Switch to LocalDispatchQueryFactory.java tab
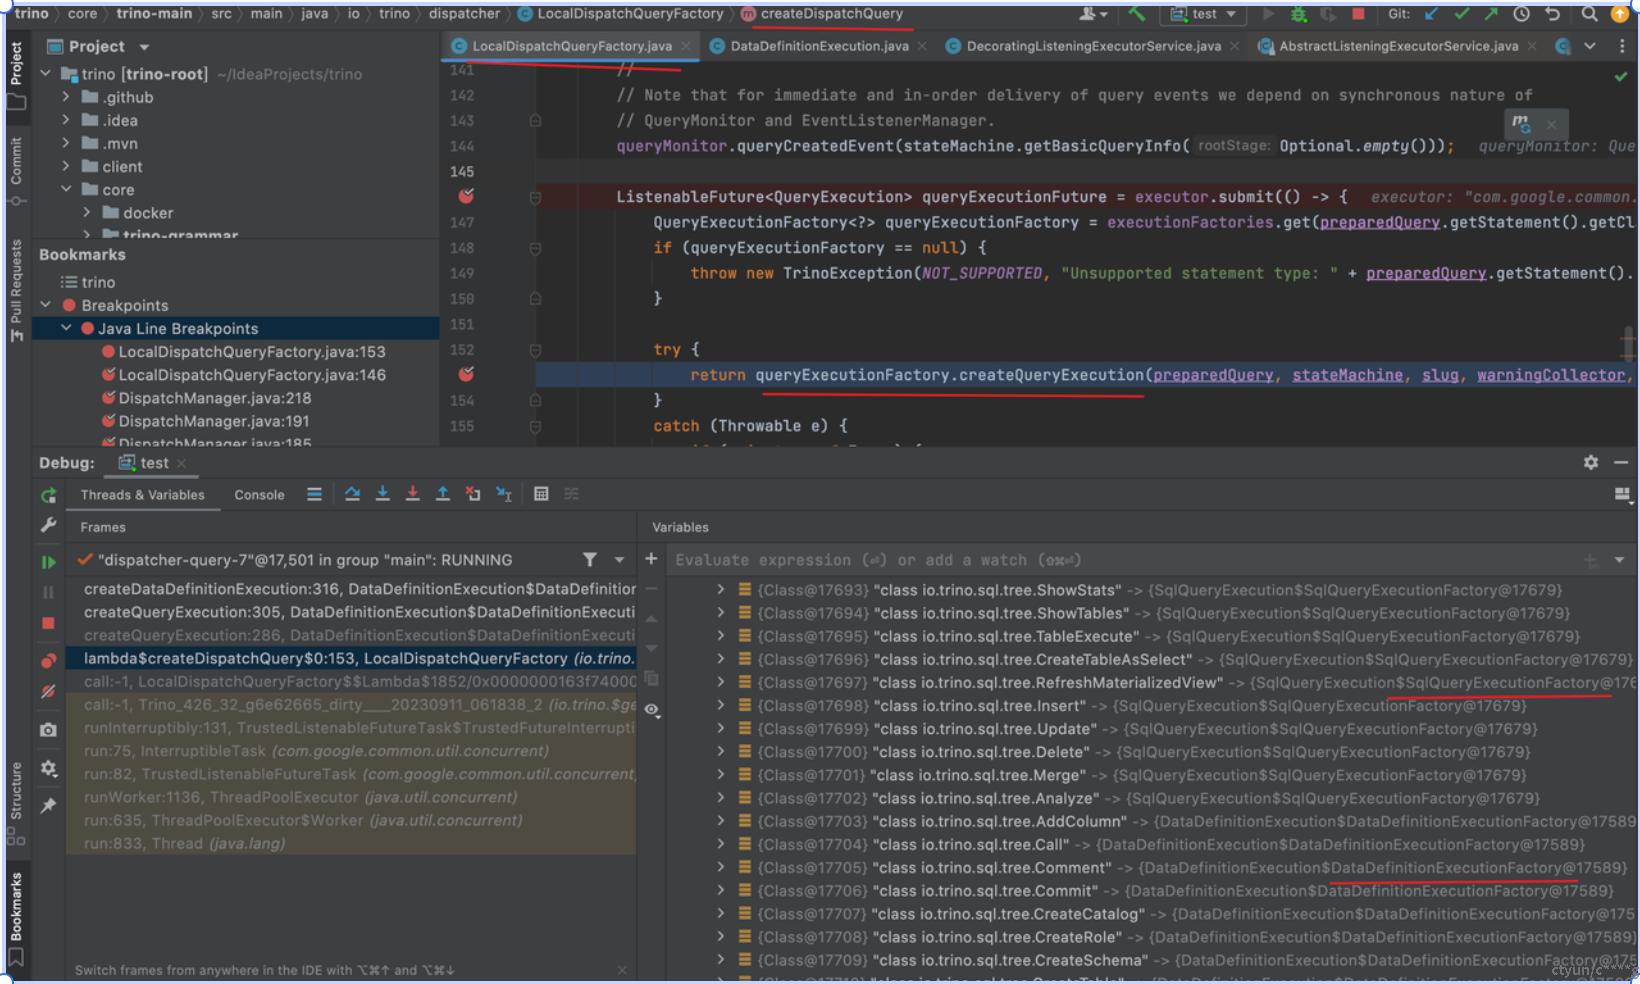Screen dimensions: 1640x984 [x=571, y=46]
